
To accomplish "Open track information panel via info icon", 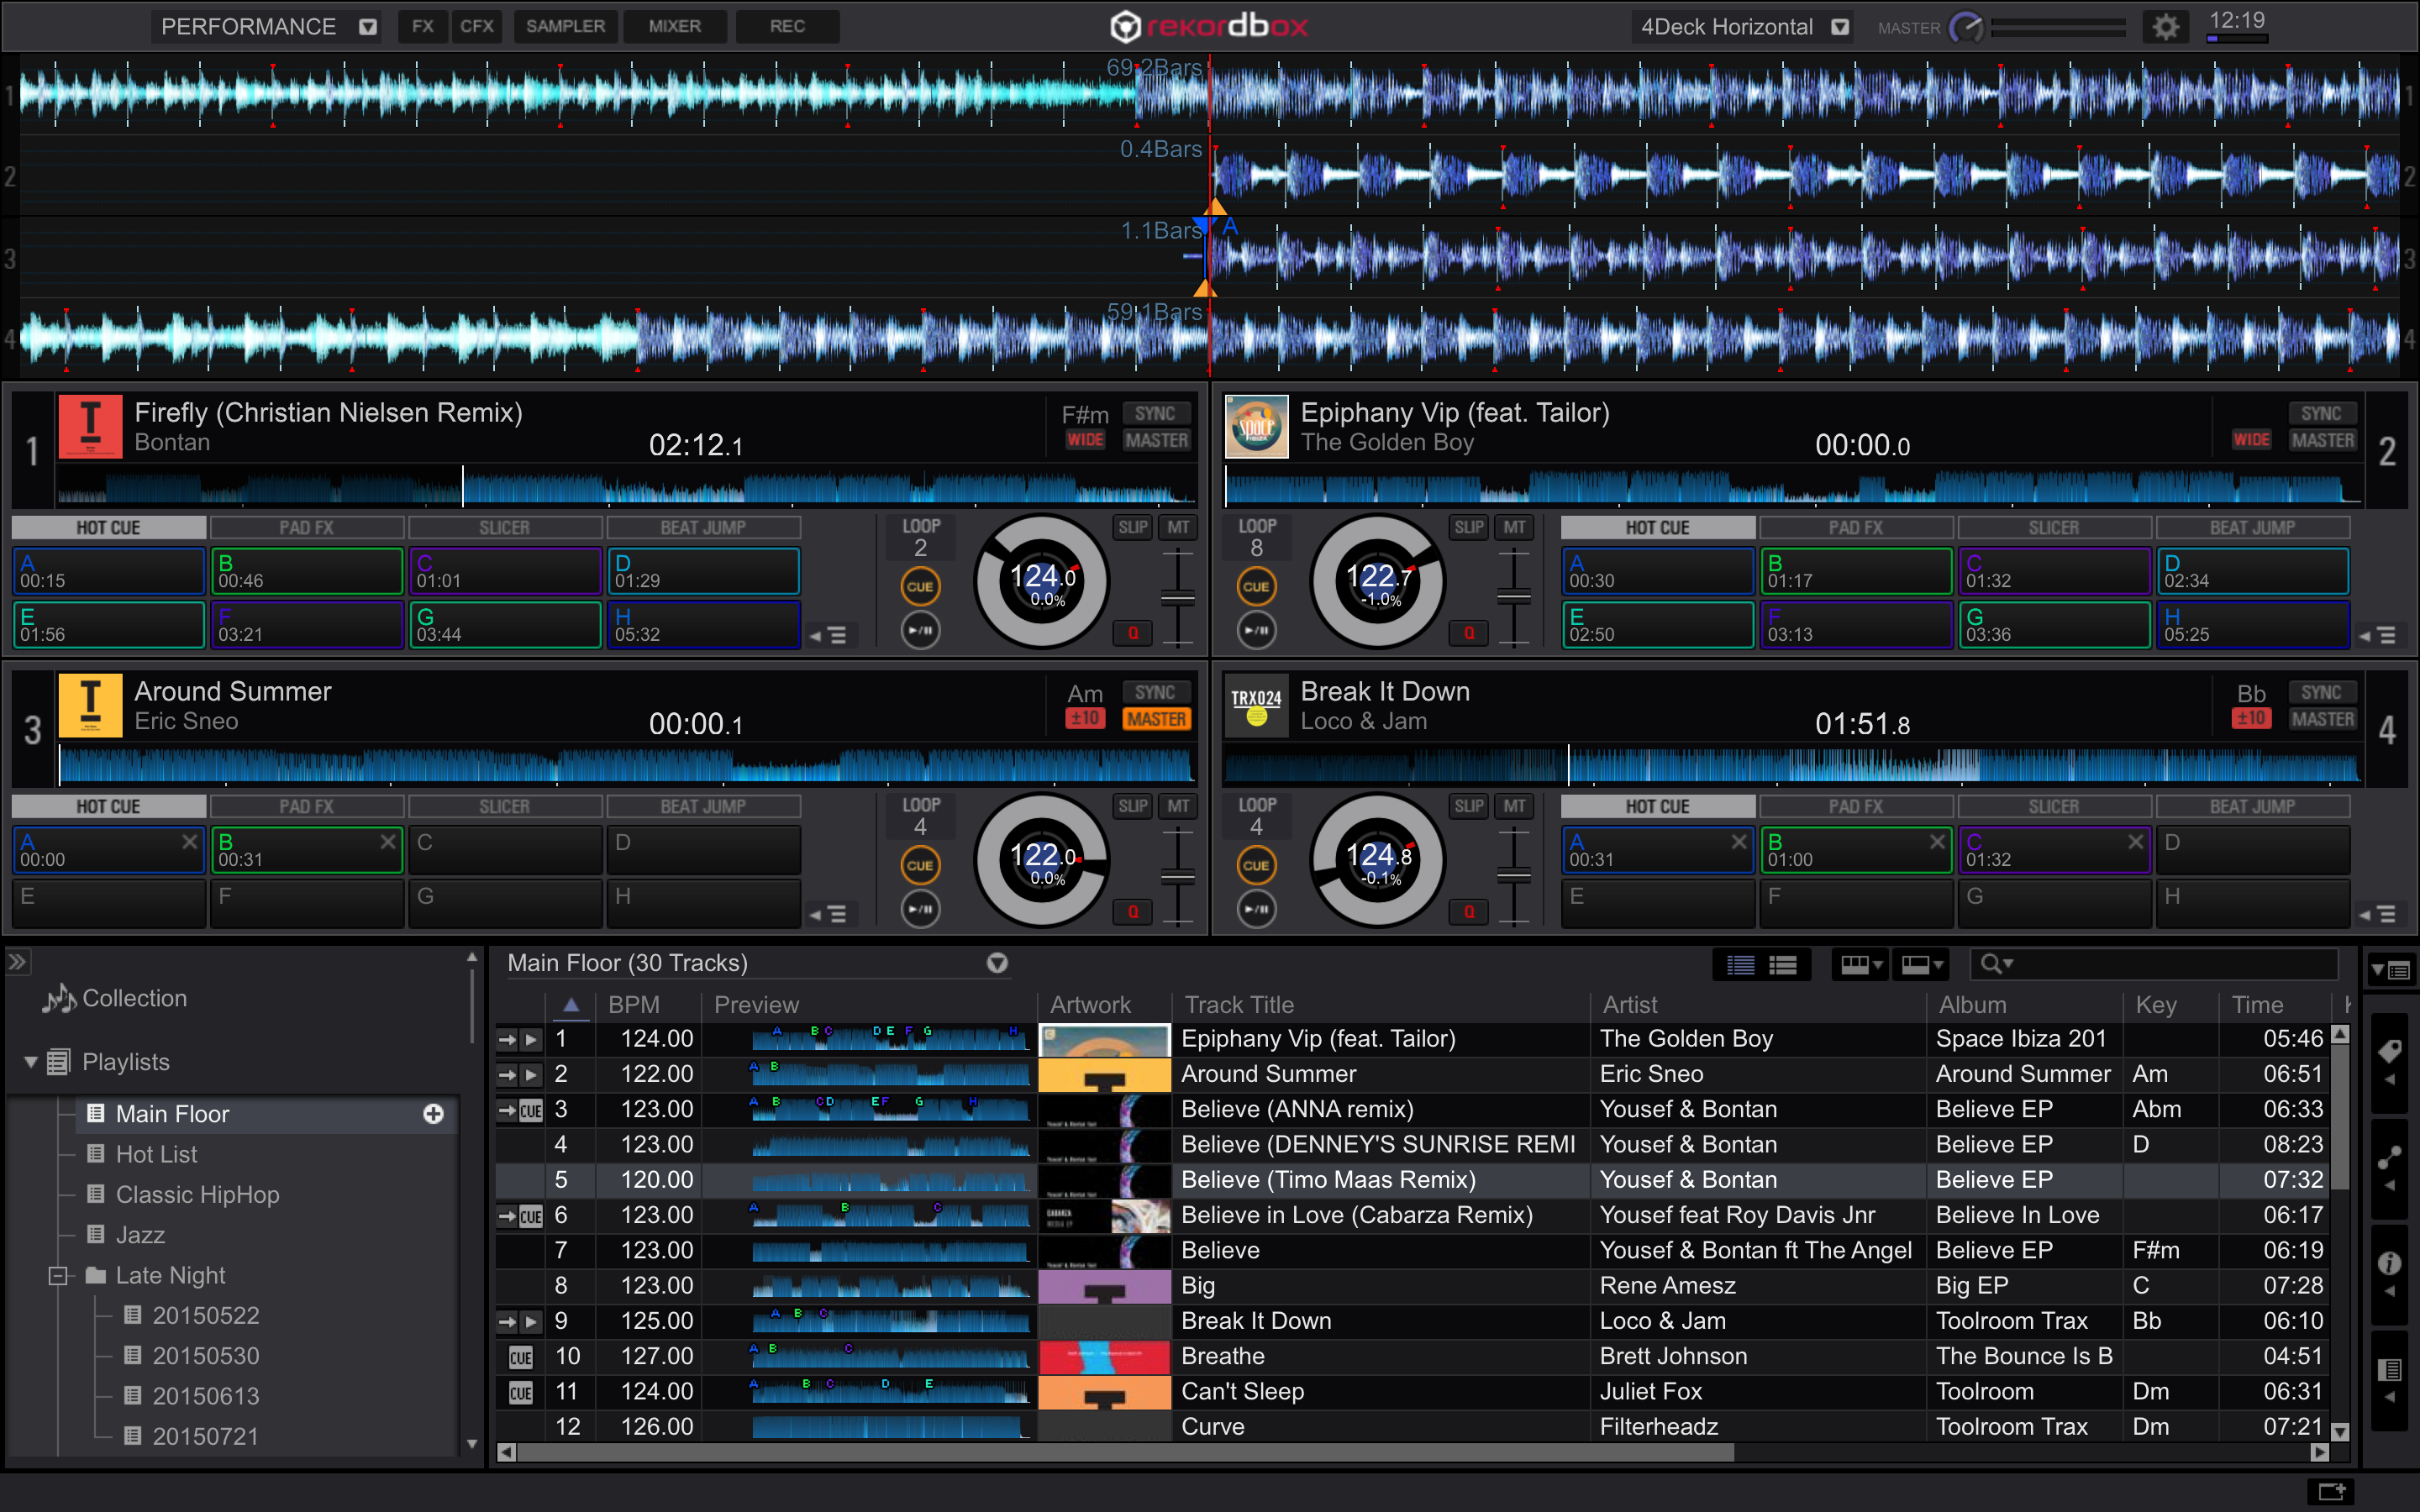I will (x=2390, y=1262).
